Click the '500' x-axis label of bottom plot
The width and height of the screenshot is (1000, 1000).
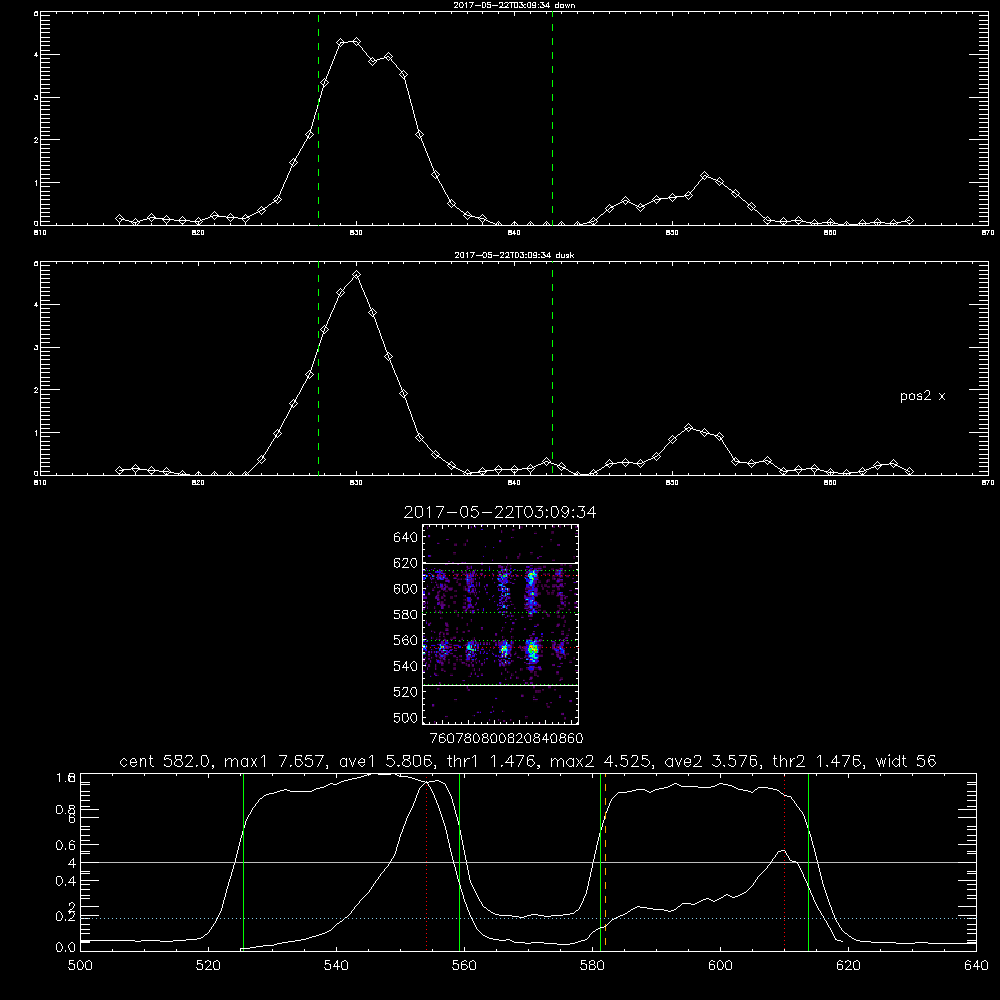click(80, 966)
